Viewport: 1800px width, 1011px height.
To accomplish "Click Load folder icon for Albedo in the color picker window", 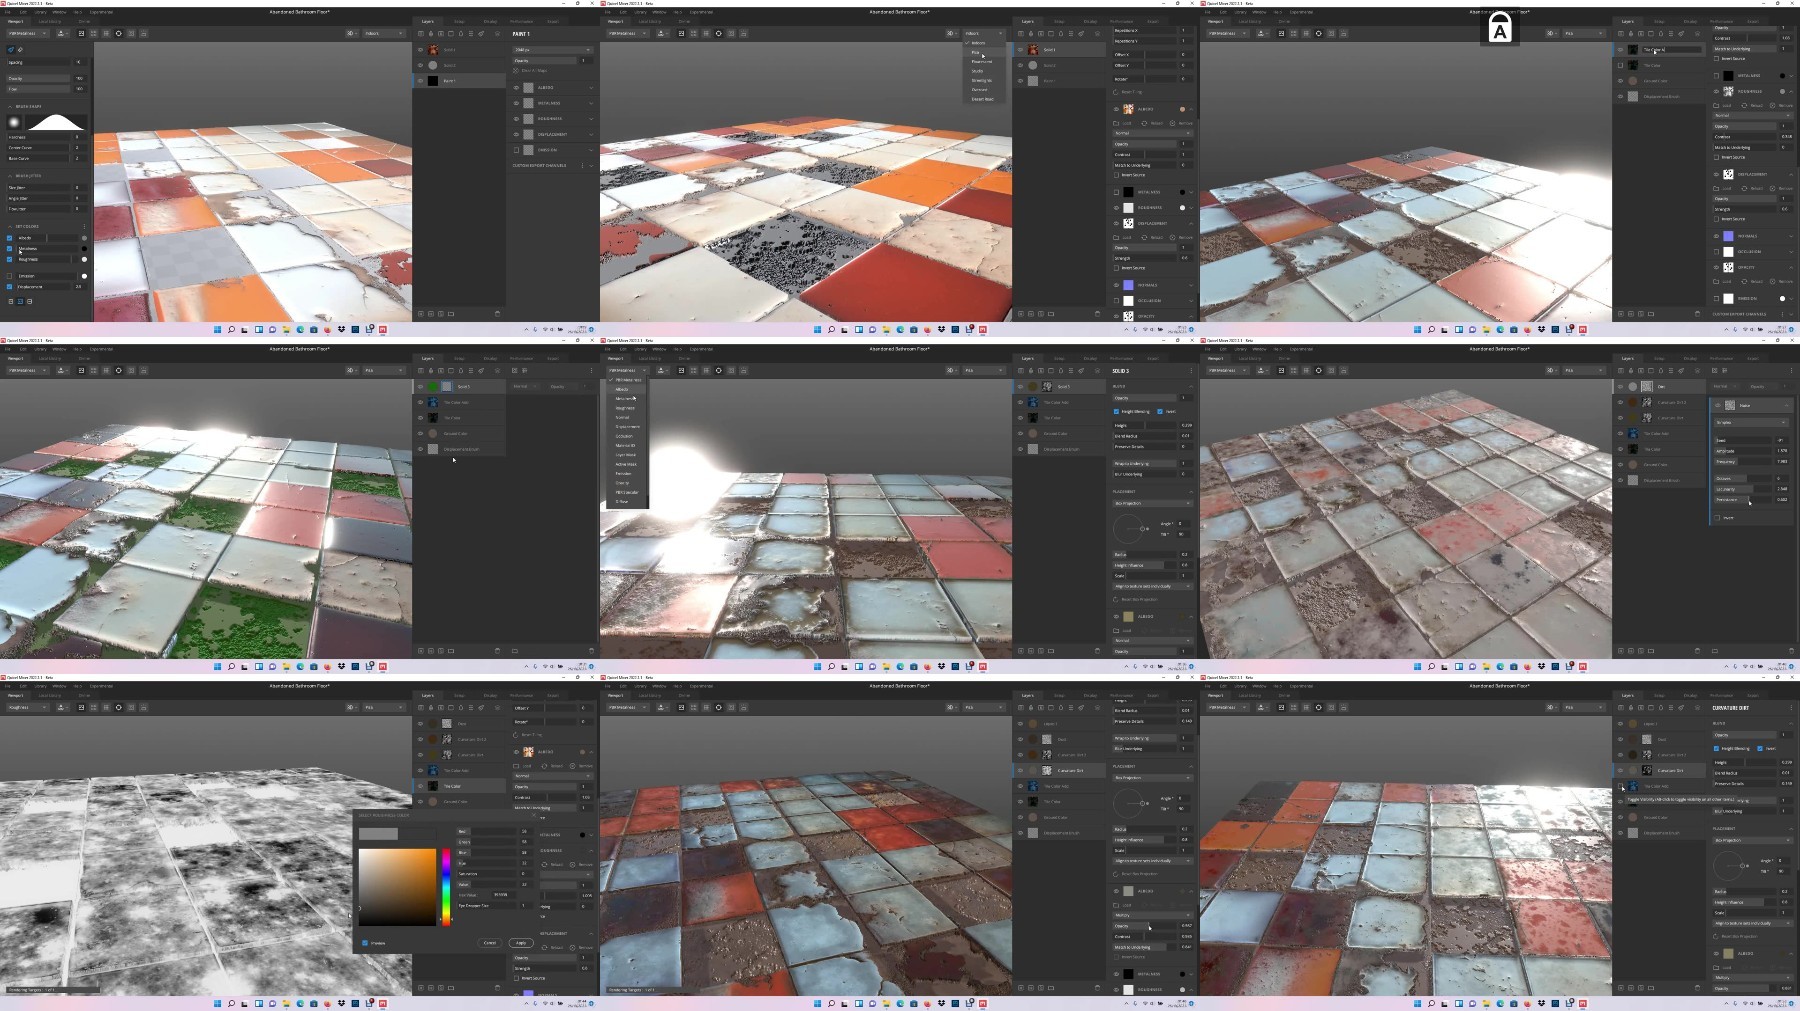I will [x=516, y=766].
